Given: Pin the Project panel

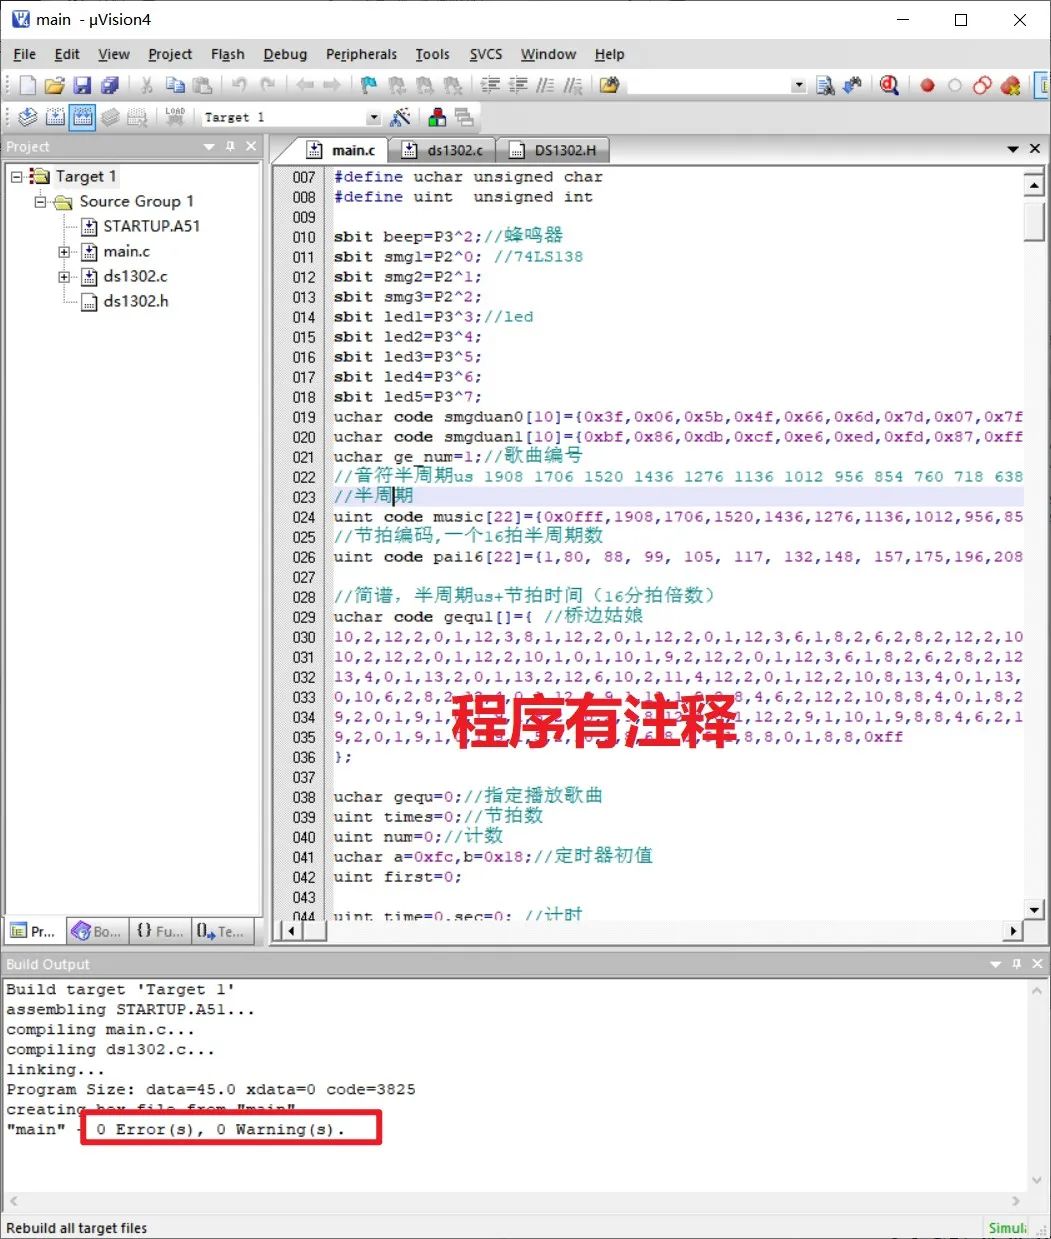Looking at the screenshot, I should [230, 147].
